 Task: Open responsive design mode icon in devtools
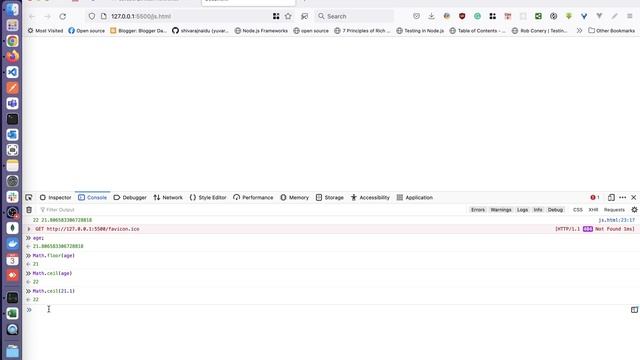pos(611,198)
